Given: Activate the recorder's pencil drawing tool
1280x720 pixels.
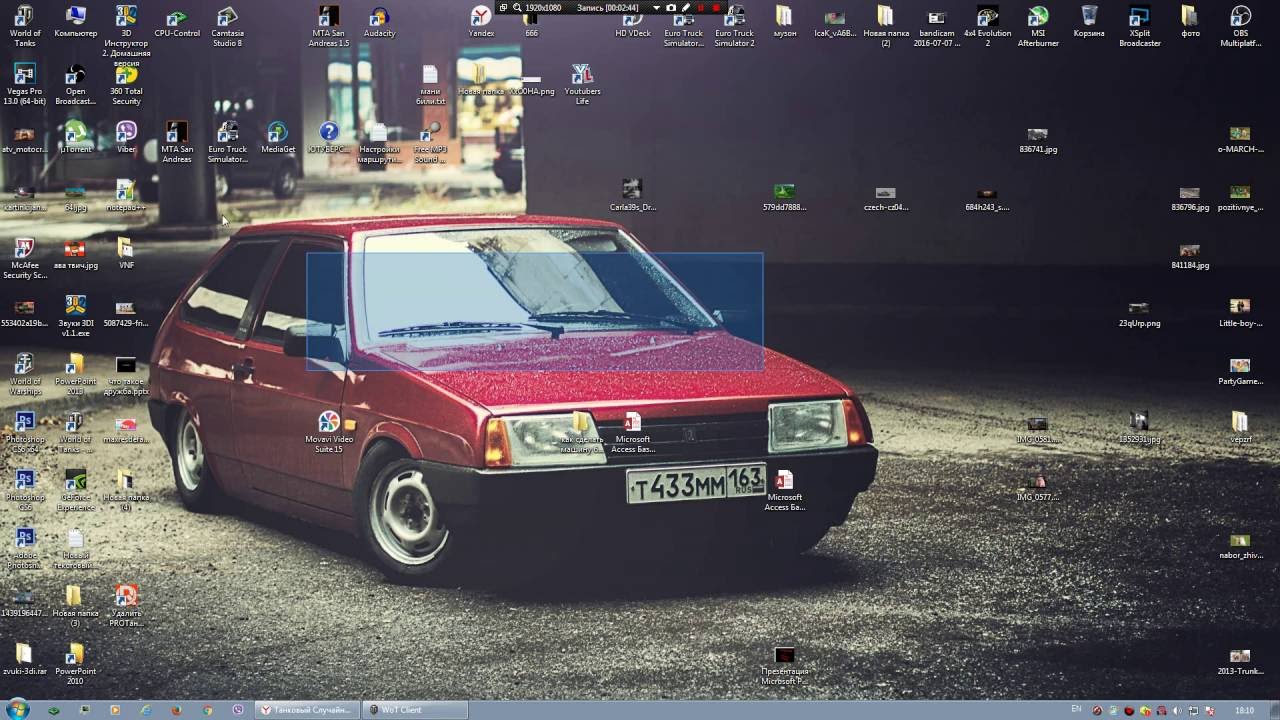Looking at the screenshot, I should point(686,7).
